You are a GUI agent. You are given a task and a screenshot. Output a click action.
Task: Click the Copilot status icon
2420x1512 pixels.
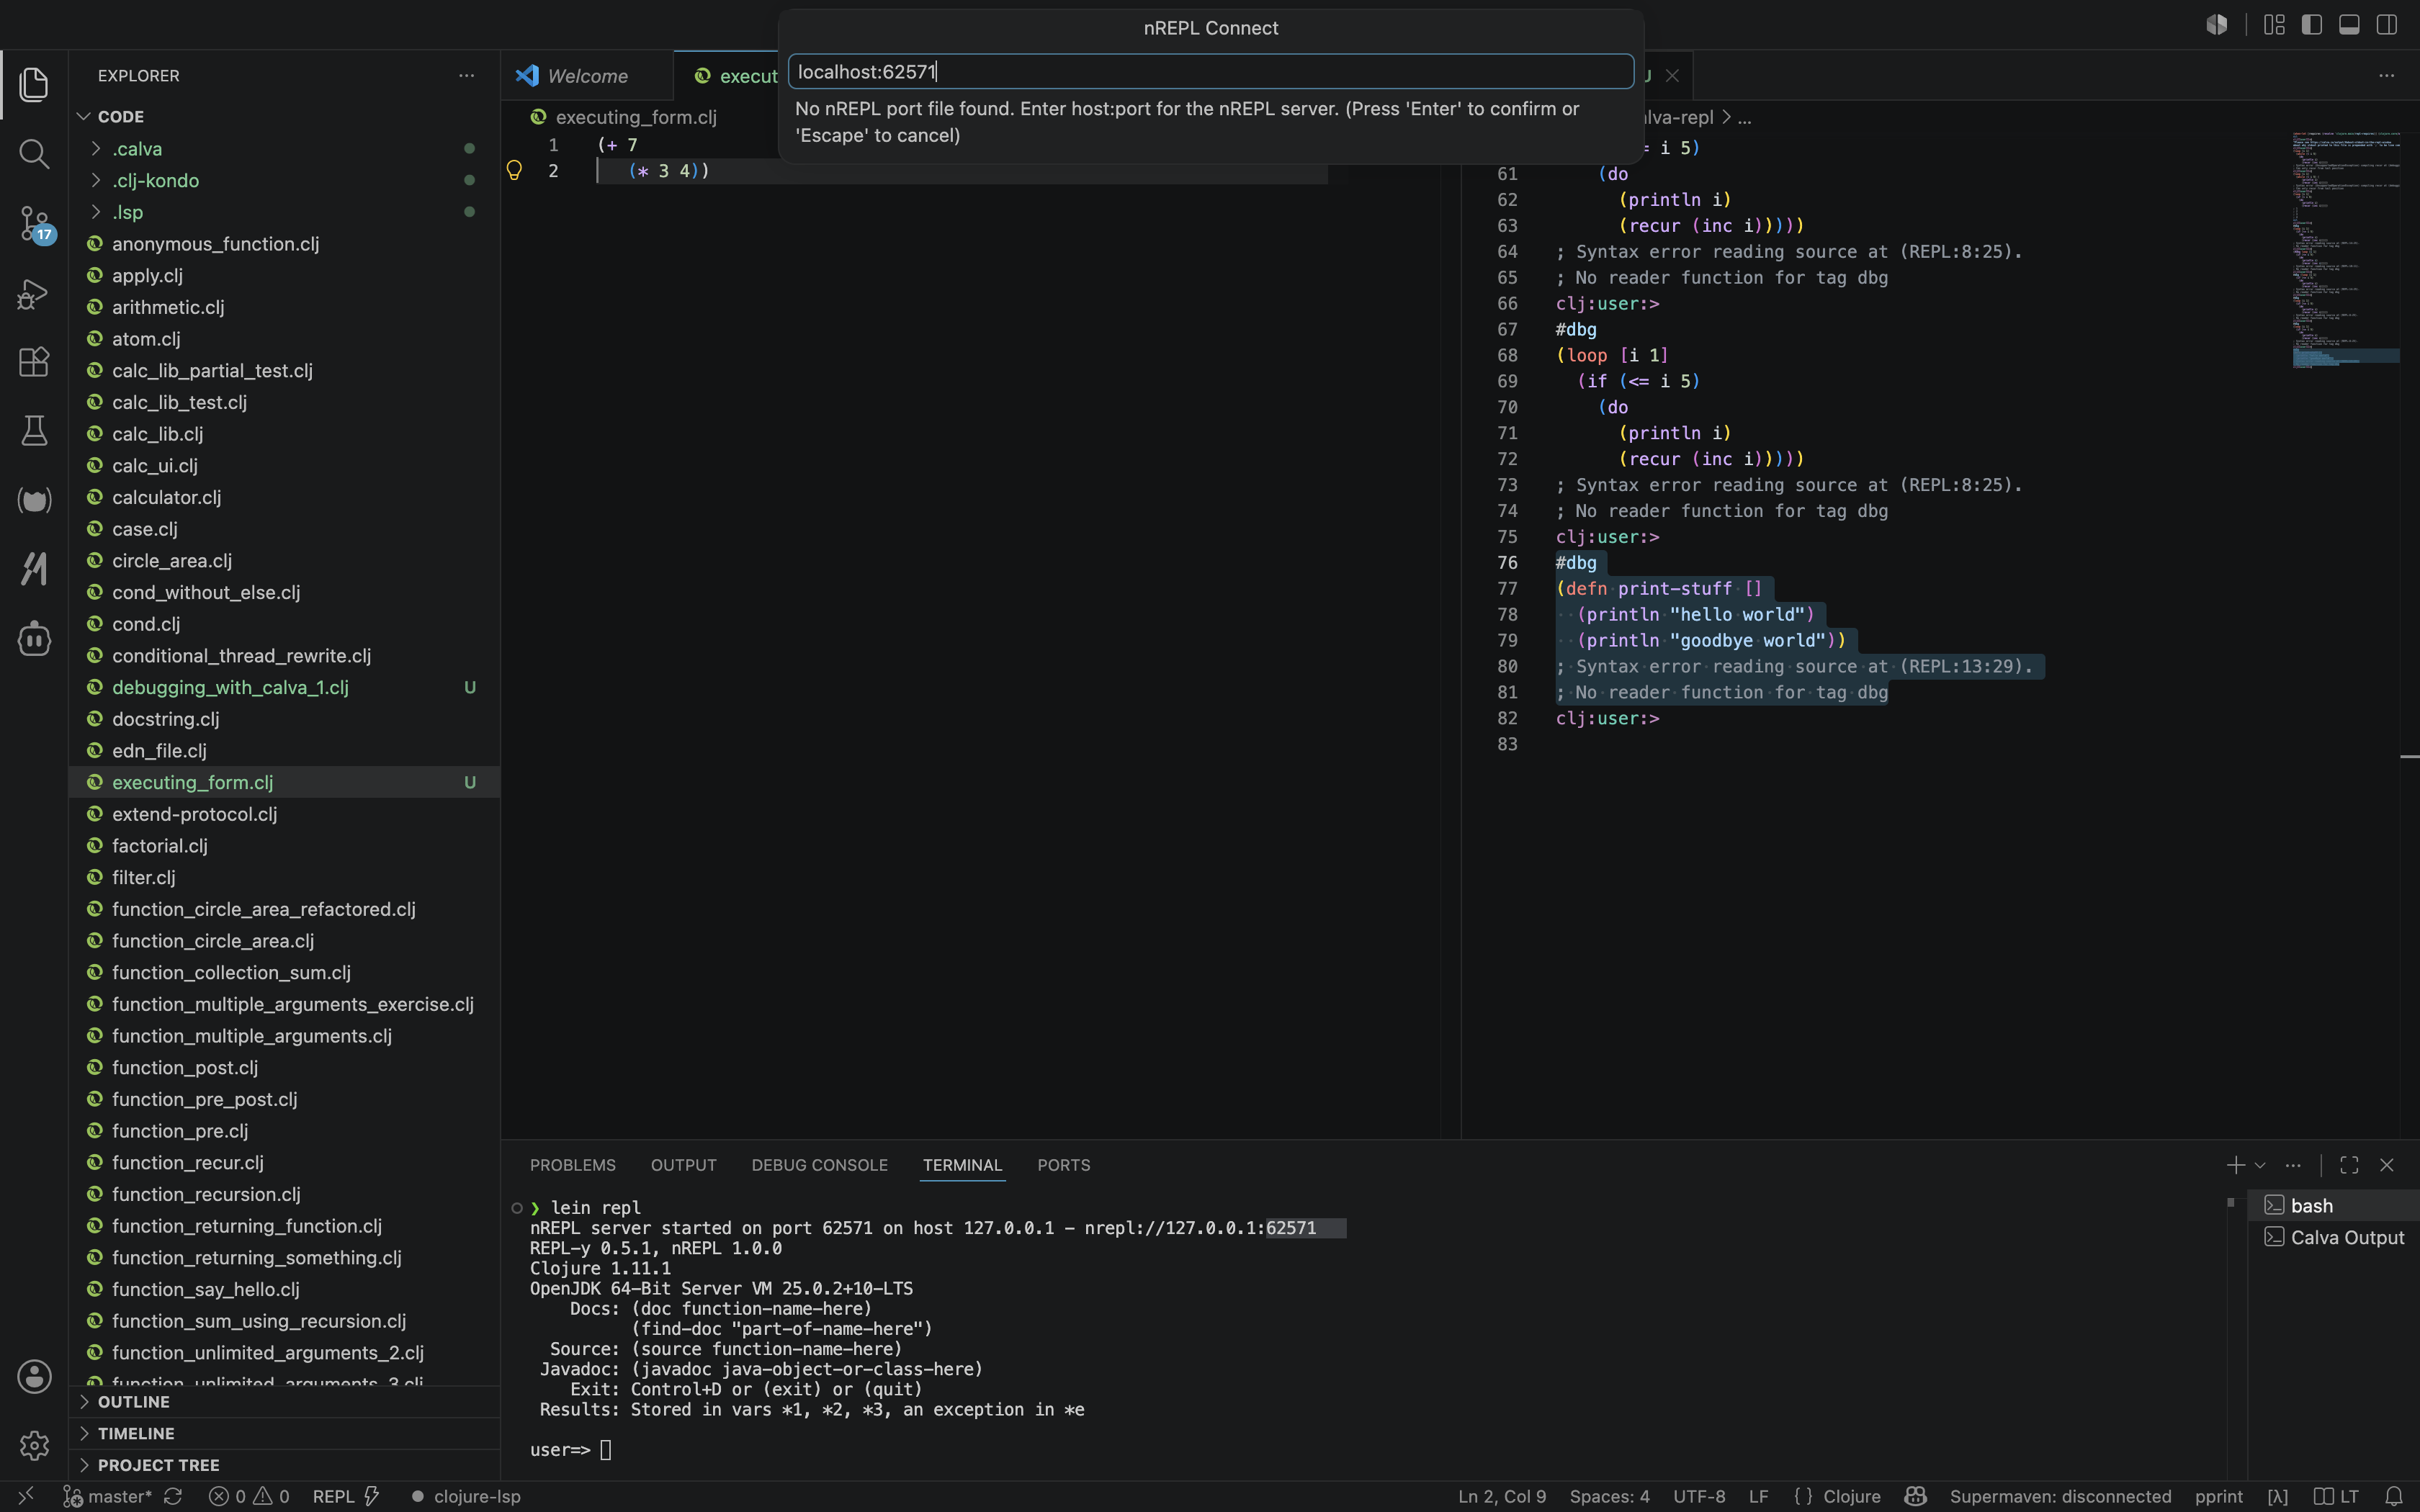(x=1915, y=1497)
